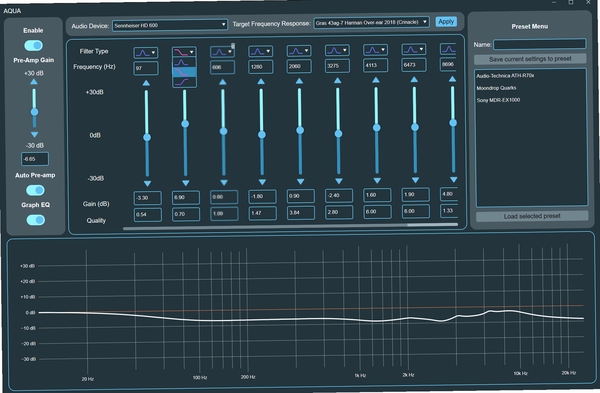This screenshot has width=600, height=393.
Task: Toggle the Graph EQ switch
Action: [x=36, y=220]
